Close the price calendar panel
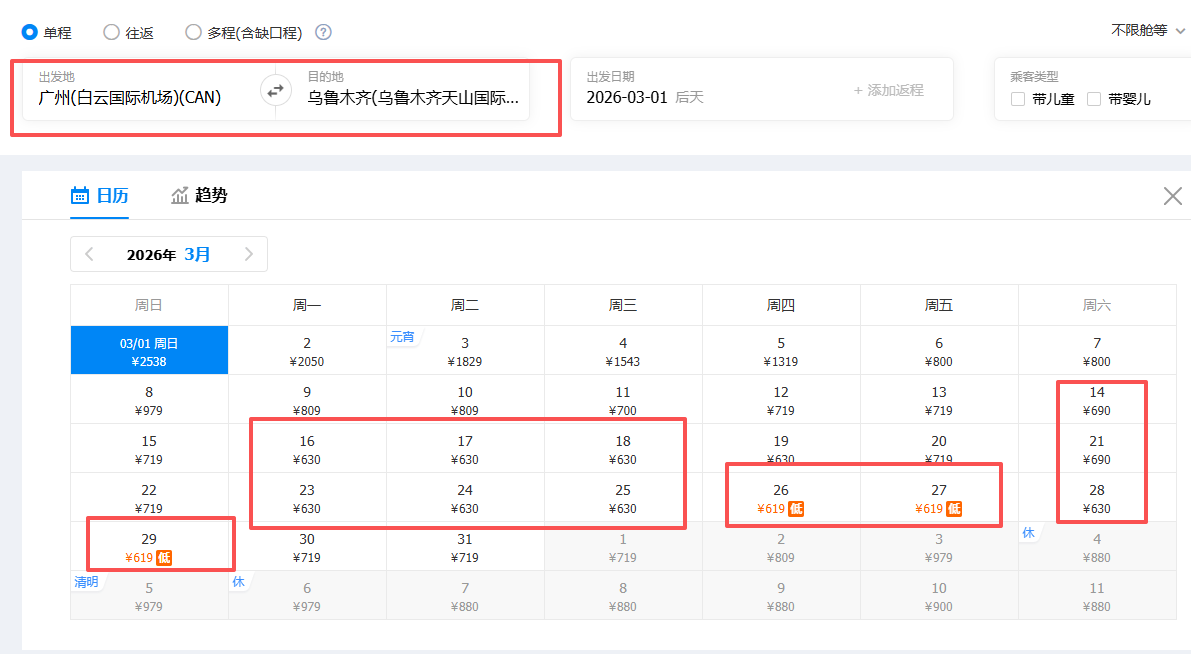This screenshot has height=654, width=1191. 1172,196
